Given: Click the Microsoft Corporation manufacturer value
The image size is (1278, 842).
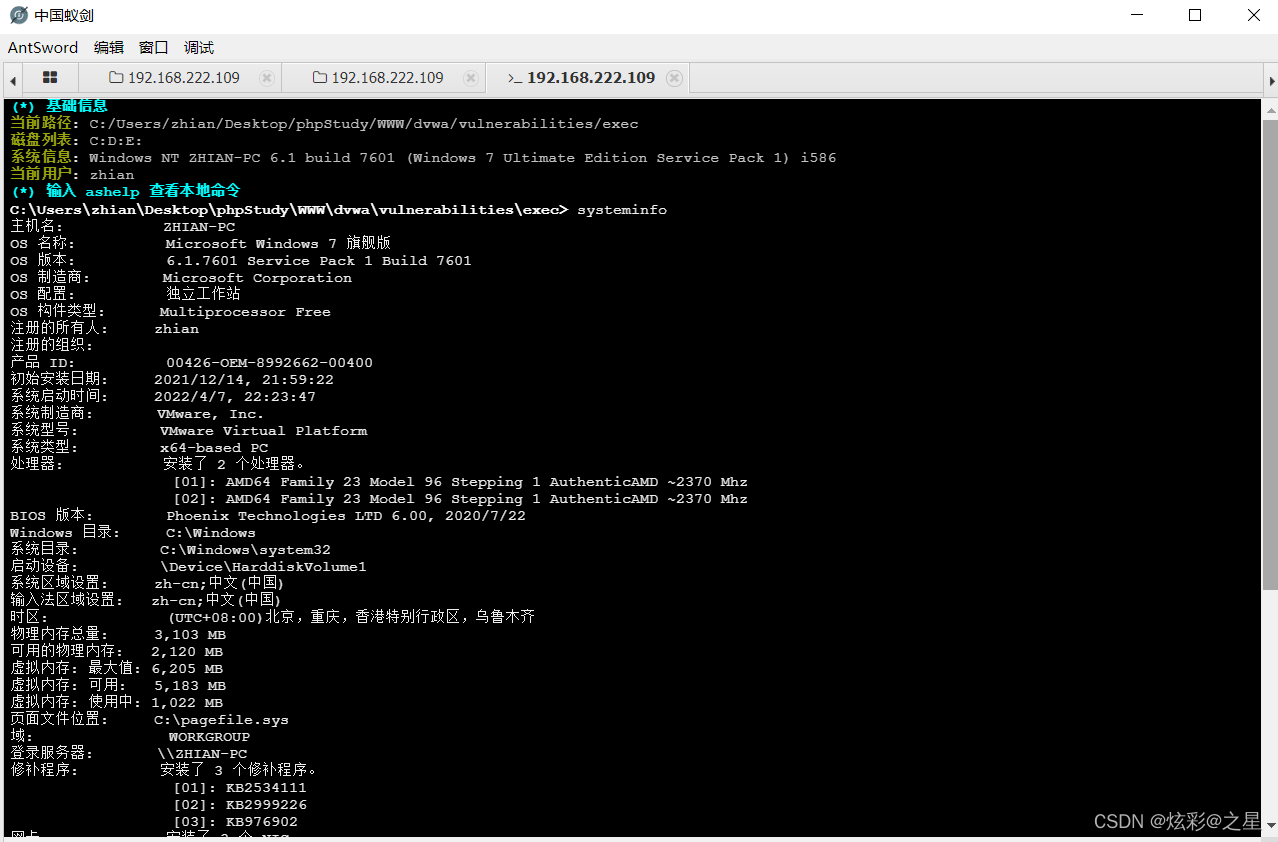Looking at the screenshot, I should [x=257, y=278].
